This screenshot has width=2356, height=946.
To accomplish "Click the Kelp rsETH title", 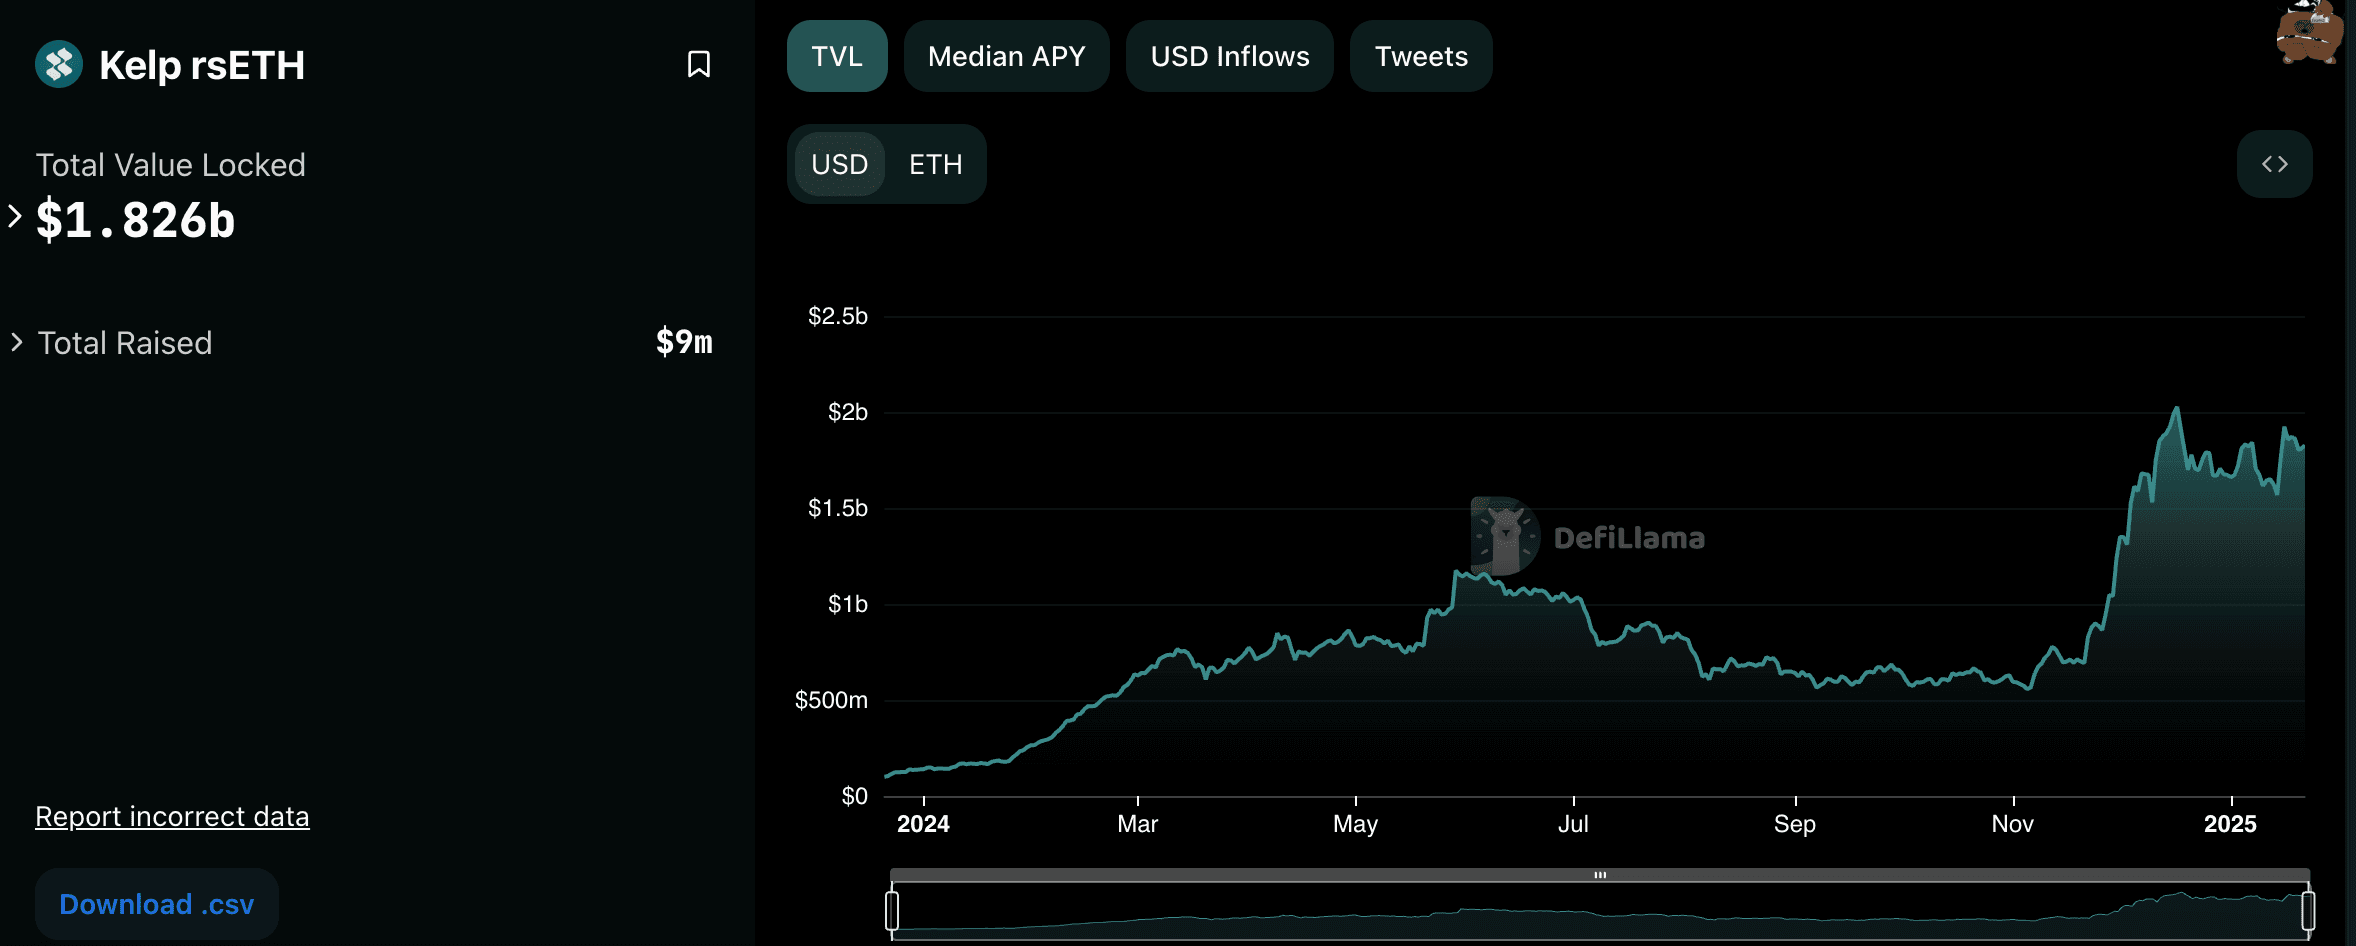I will pyautogui.click(x=202, y=65).
